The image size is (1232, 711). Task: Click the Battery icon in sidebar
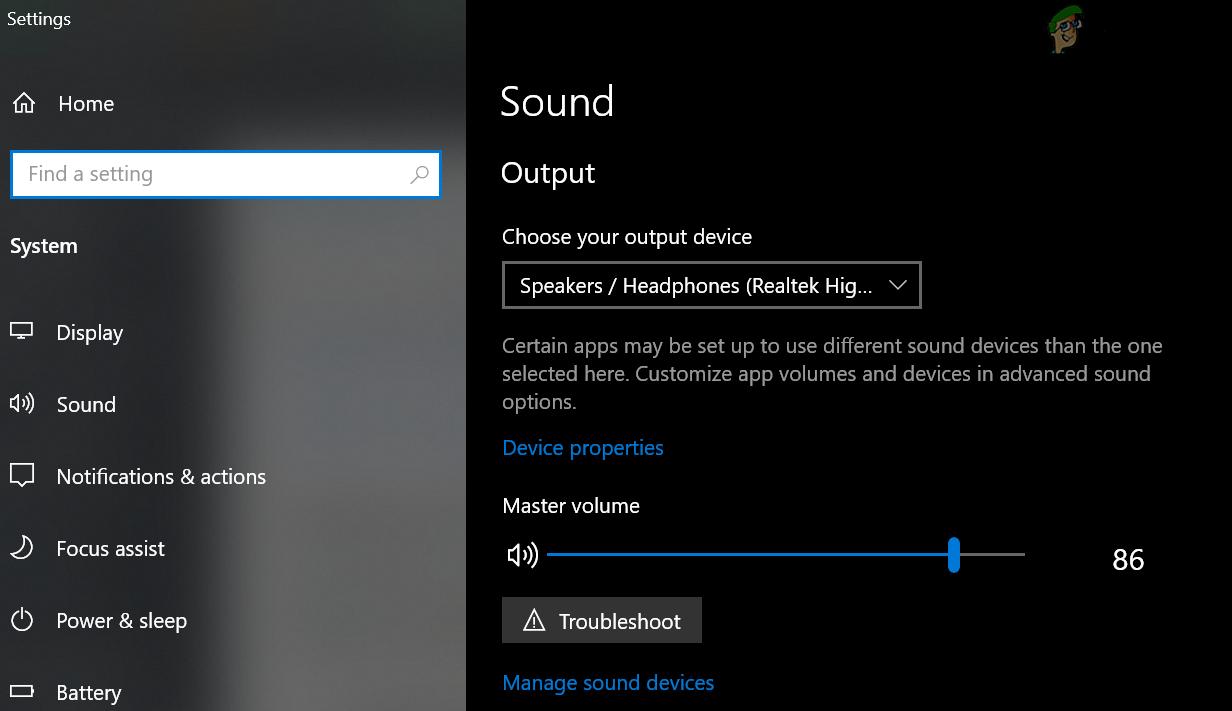(22, 692)
